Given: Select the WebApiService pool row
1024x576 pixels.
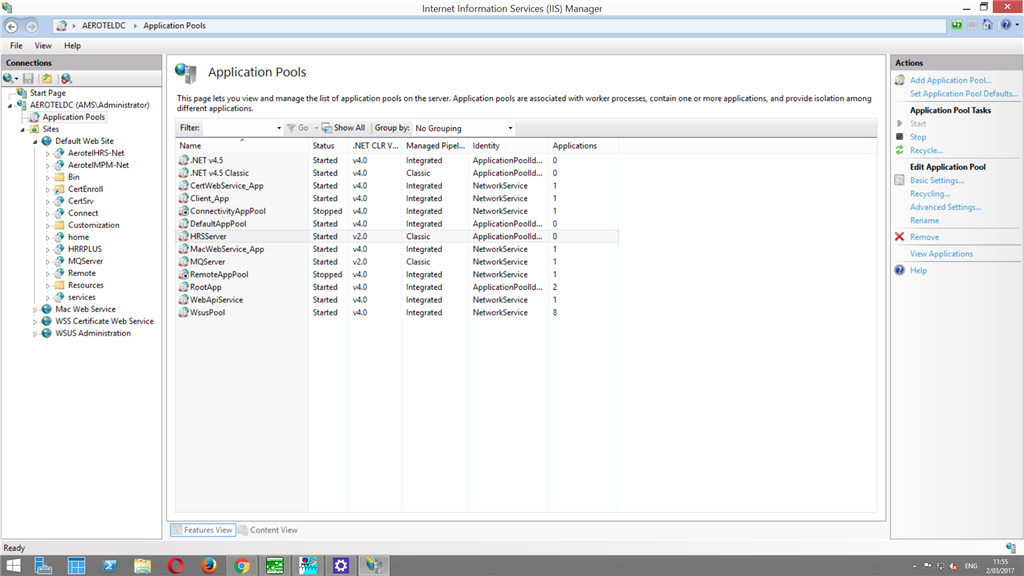Looking at the screenshot, I should pos(397,300).
